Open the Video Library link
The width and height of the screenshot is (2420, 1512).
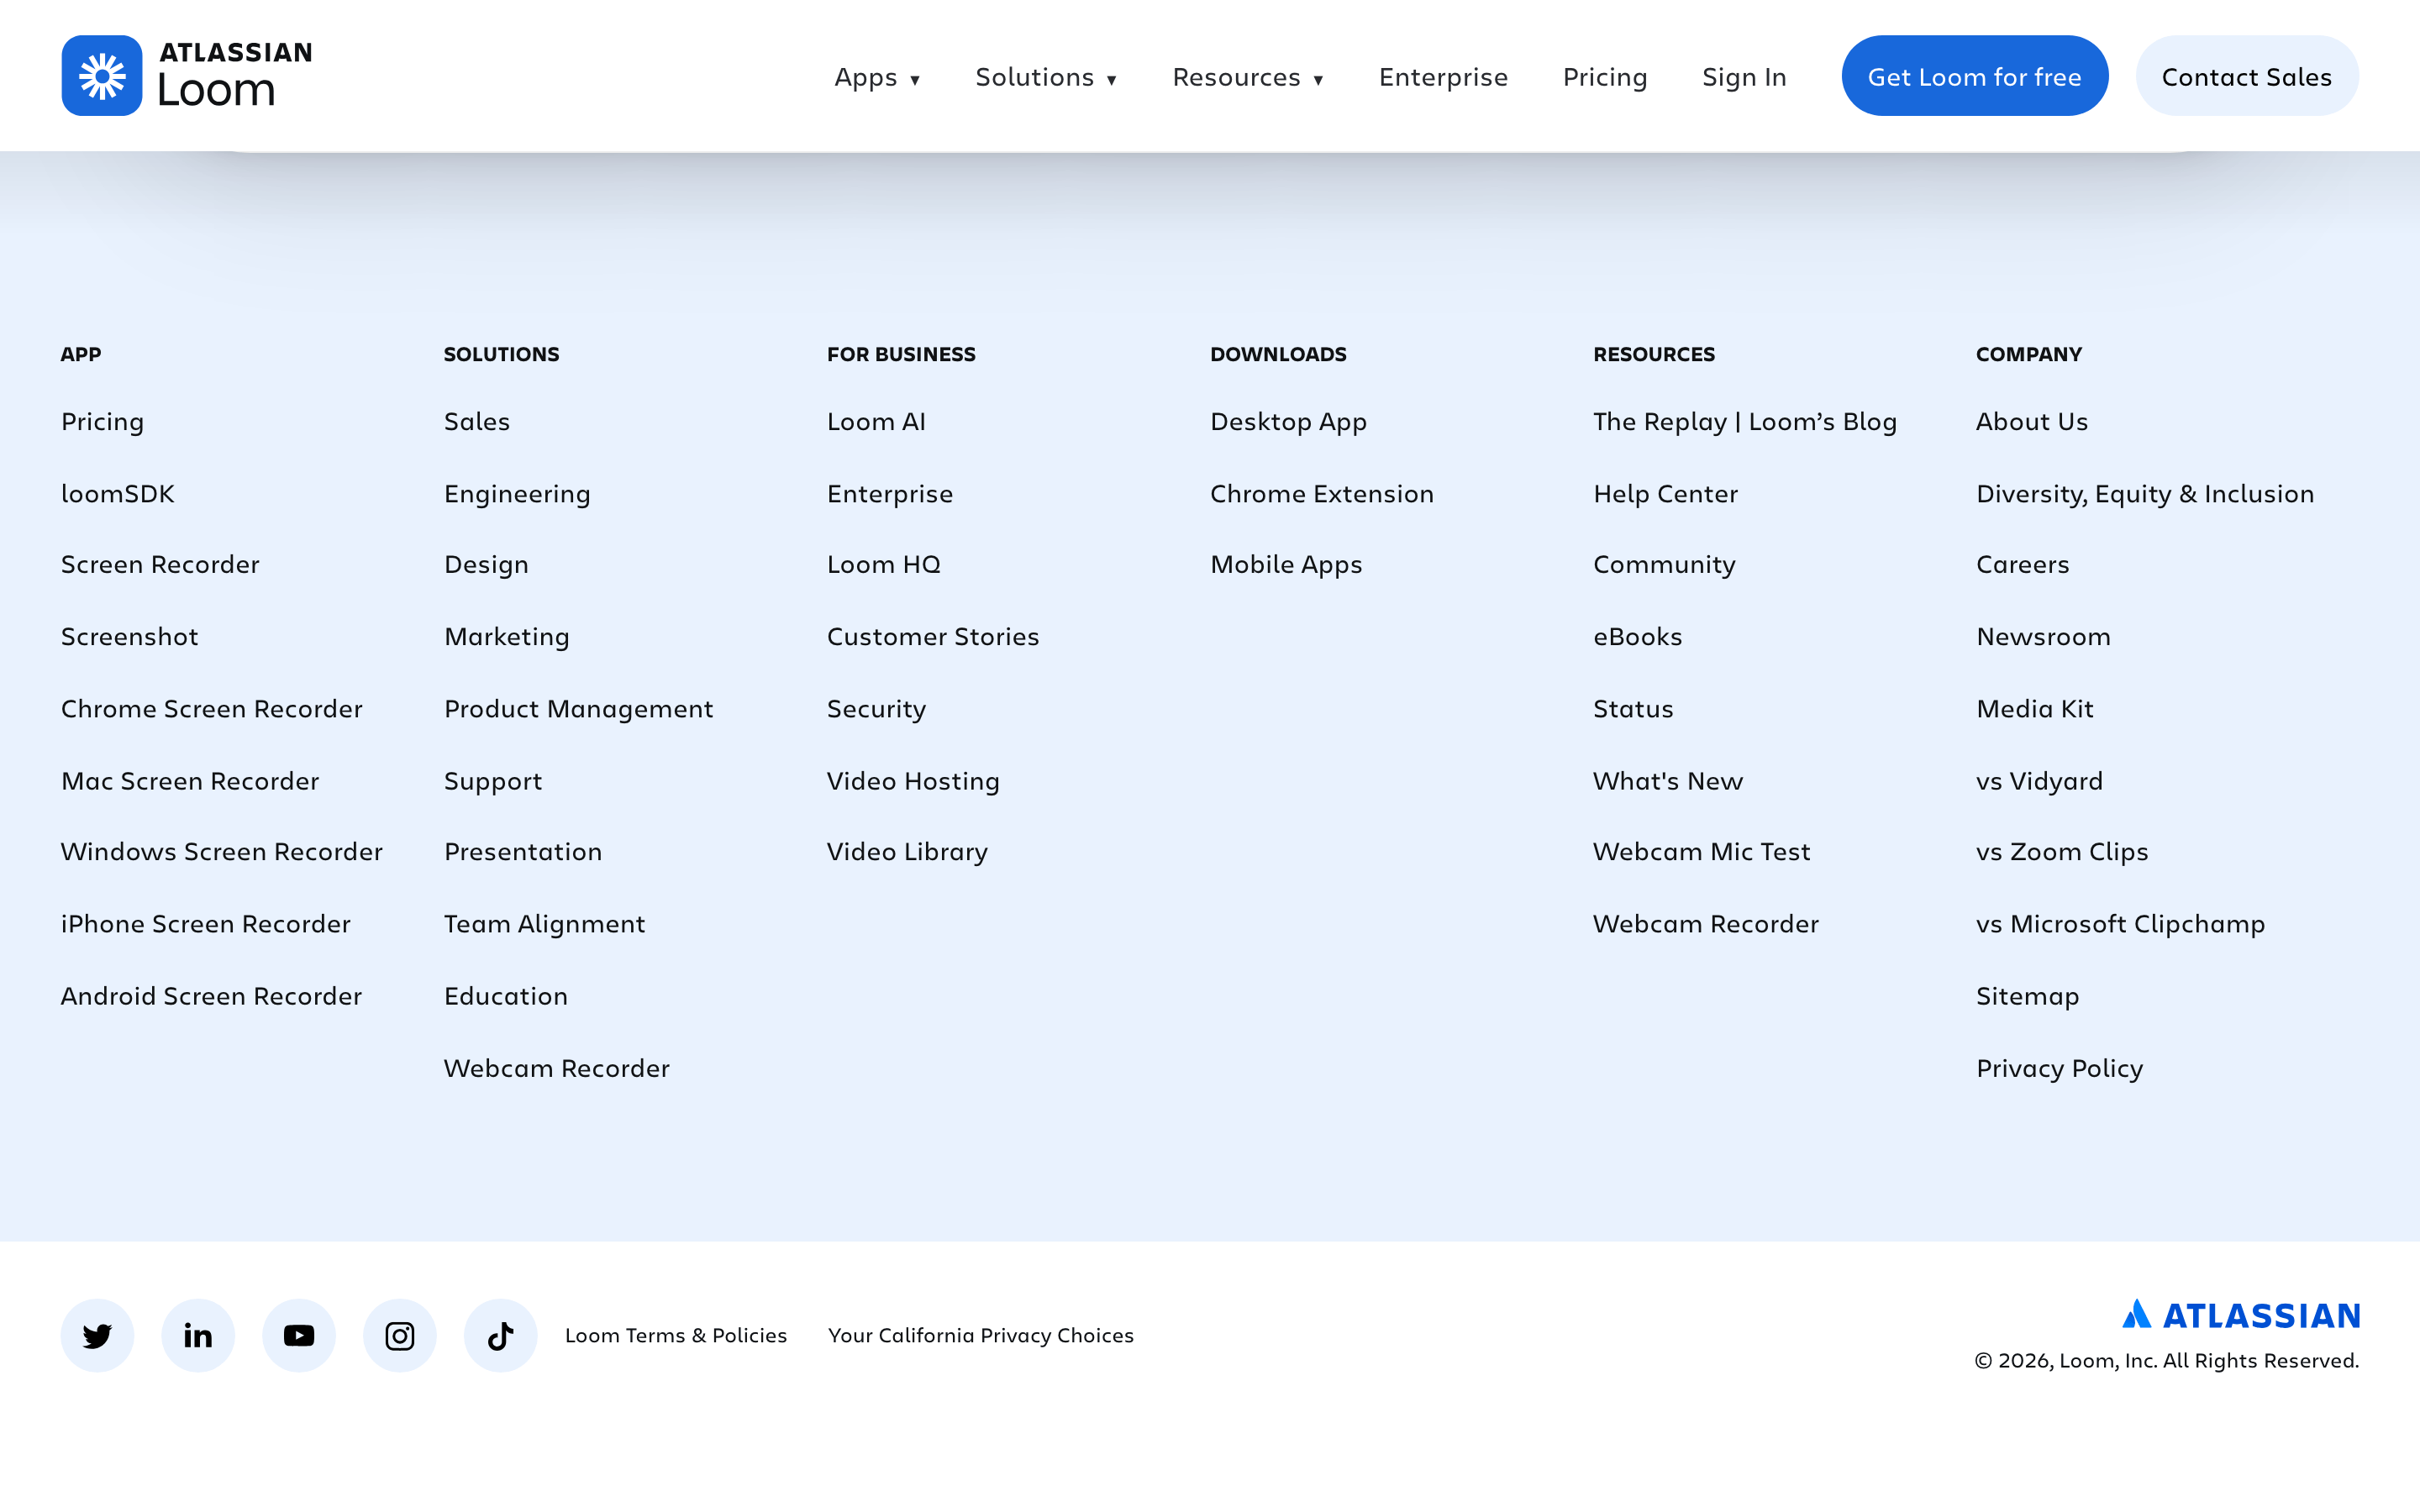(907, 852)
